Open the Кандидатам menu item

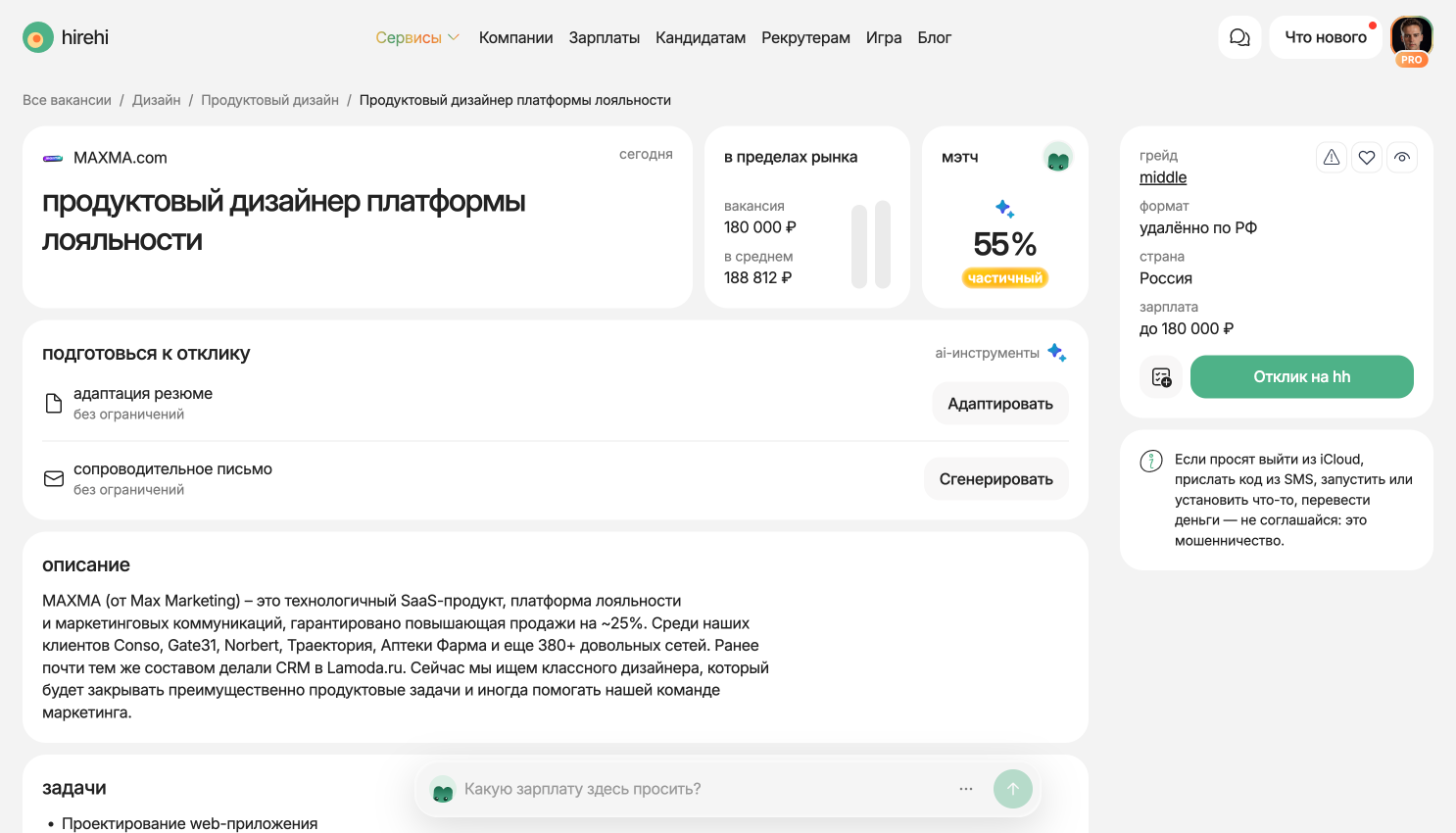tap(701, 38)
